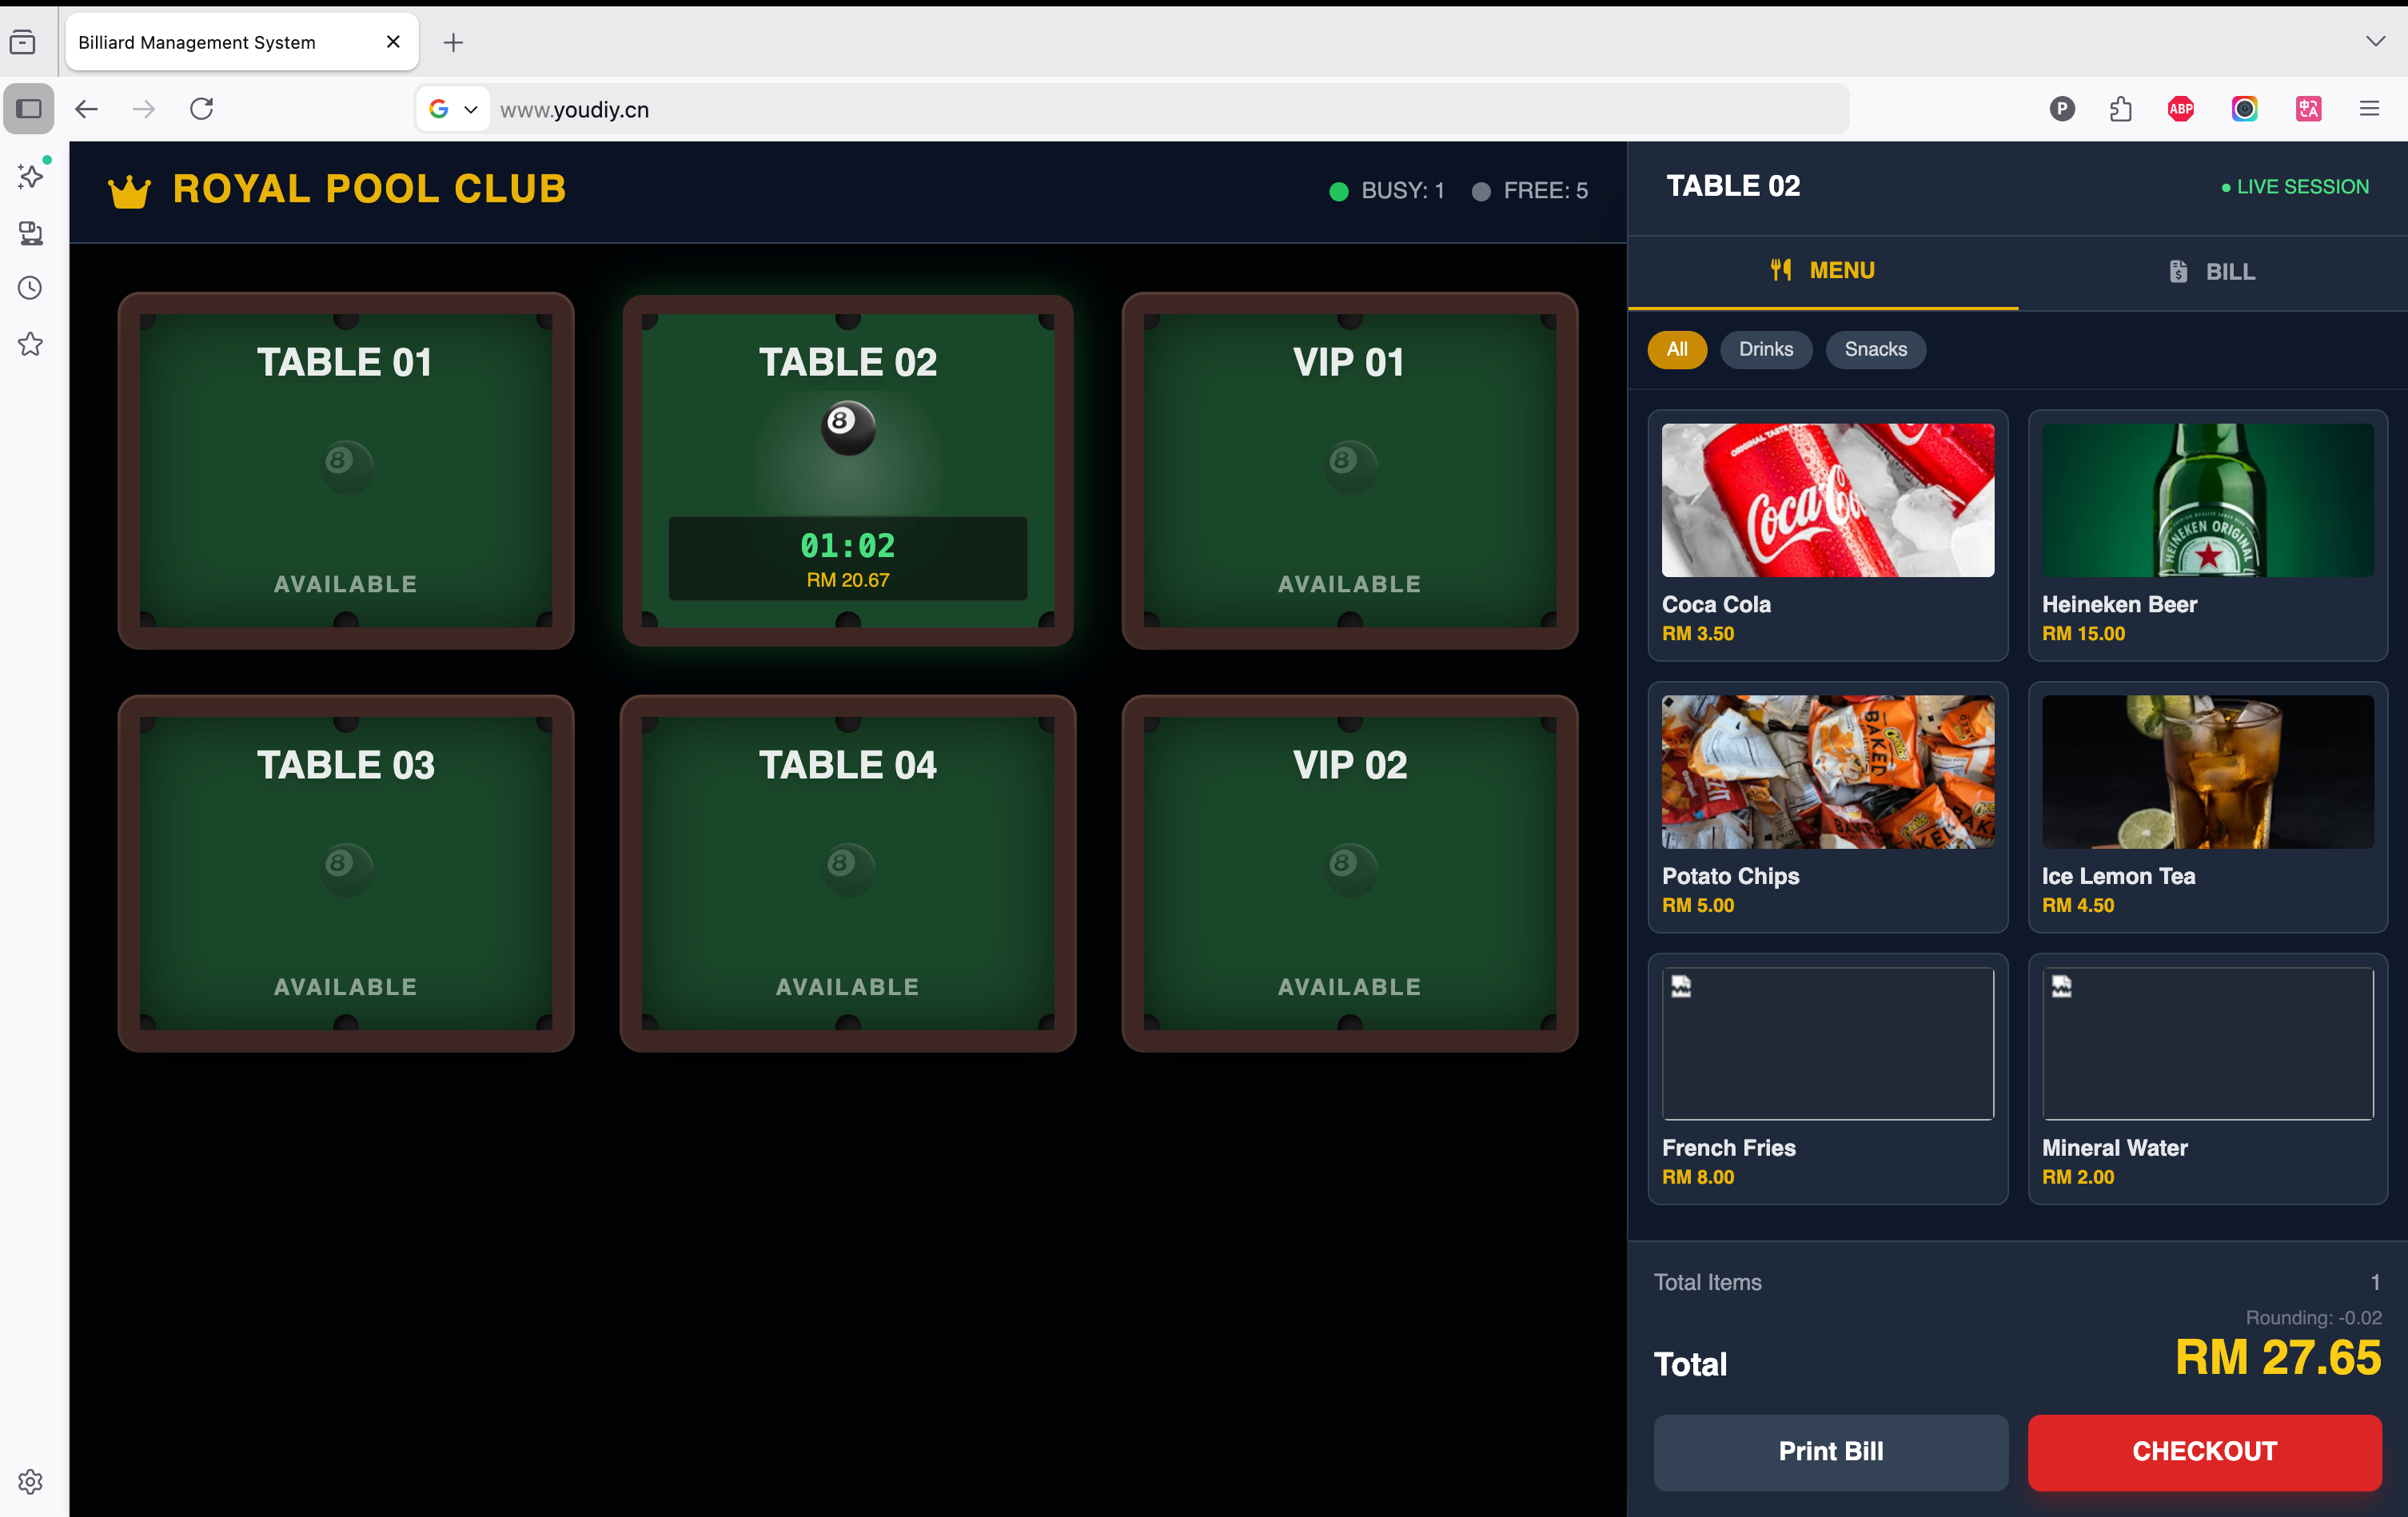
Task: Click the AI sparkle sidebar icon
Action: (x=30, y=177)
